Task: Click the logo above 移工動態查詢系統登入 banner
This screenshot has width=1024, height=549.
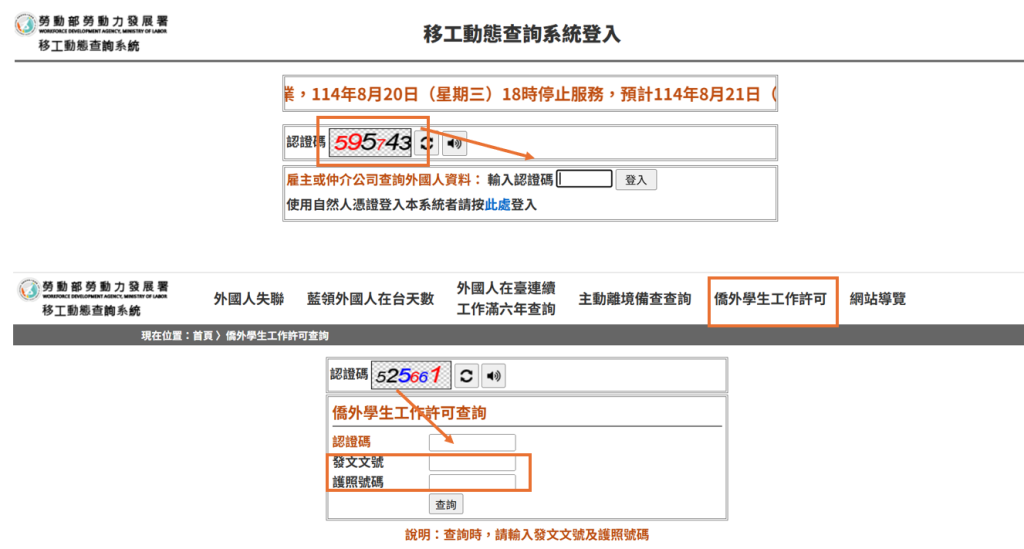Action: coord(92,32)
